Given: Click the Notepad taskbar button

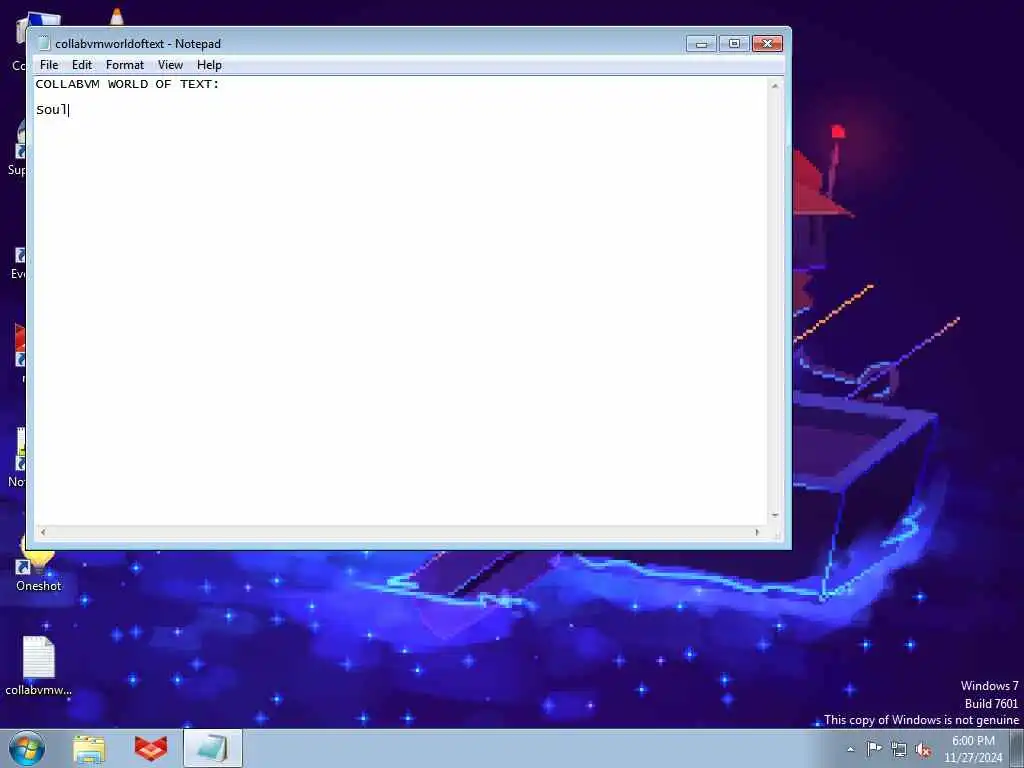Looking at the screenshot, I should point(213,748).
